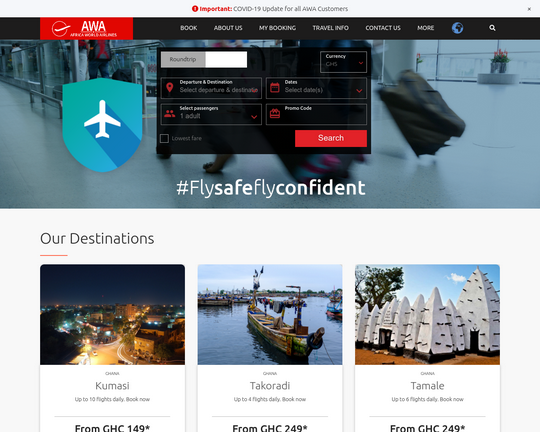Open the BOOK menu item
This screenshot has height=432, width=540.
click(x=189, y=28)
